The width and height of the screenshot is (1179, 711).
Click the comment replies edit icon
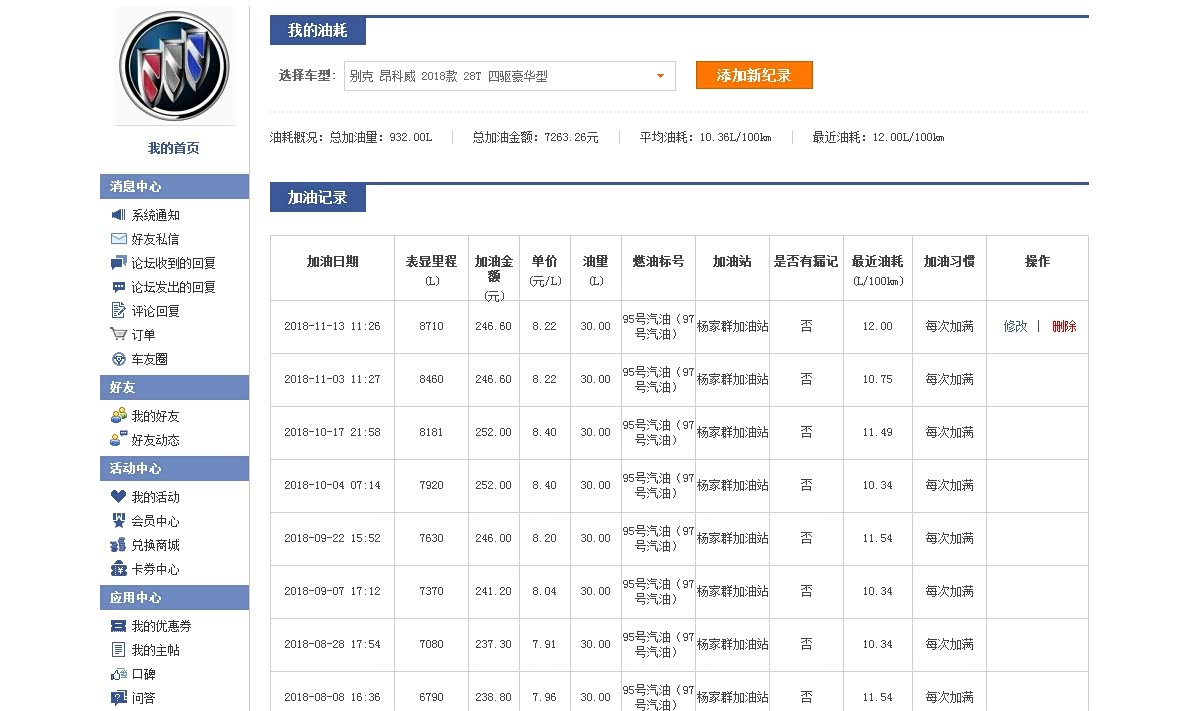coord(118,311)
